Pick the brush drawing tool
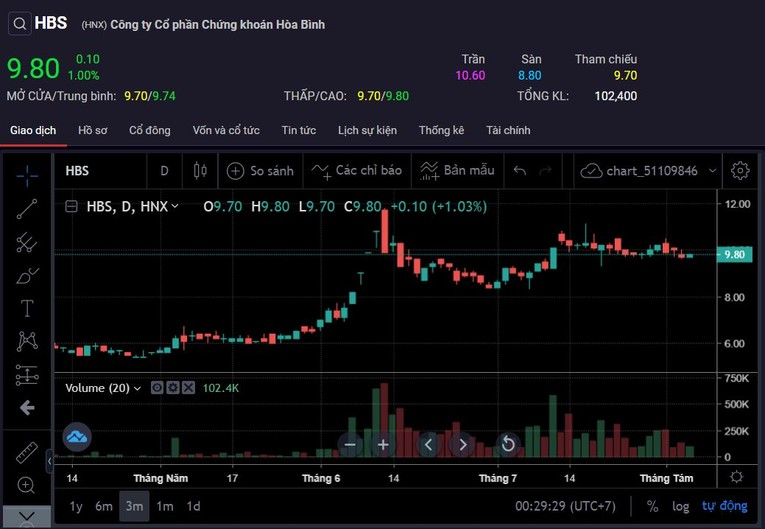This screenshot has width=765, height=529. [x=27, y=275]
